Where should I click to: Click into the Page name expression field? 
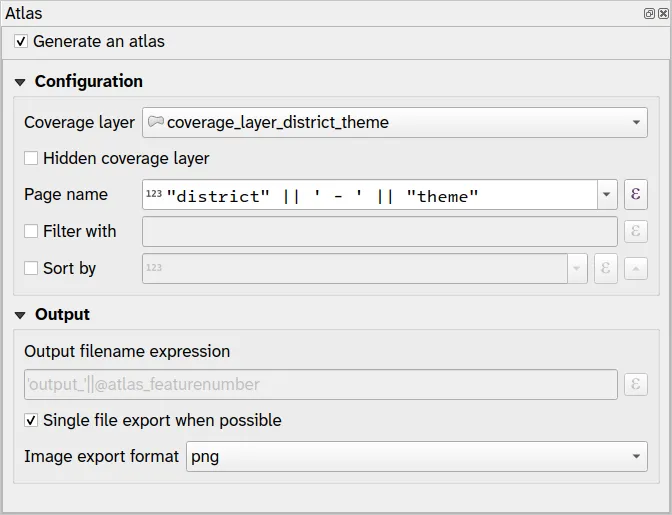(x=380, y=195)
